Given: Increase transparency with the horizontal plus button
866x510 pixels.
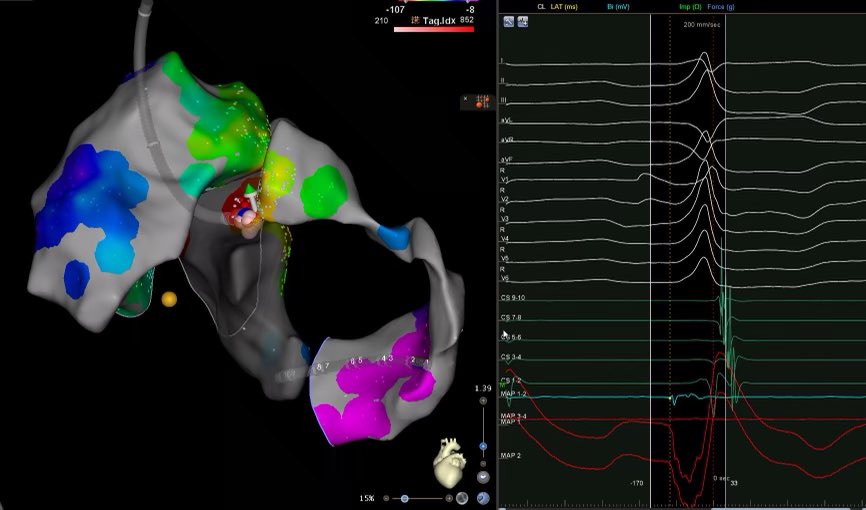Looking at the screenshot, I should pyautogui.click(x=449, y=498).
